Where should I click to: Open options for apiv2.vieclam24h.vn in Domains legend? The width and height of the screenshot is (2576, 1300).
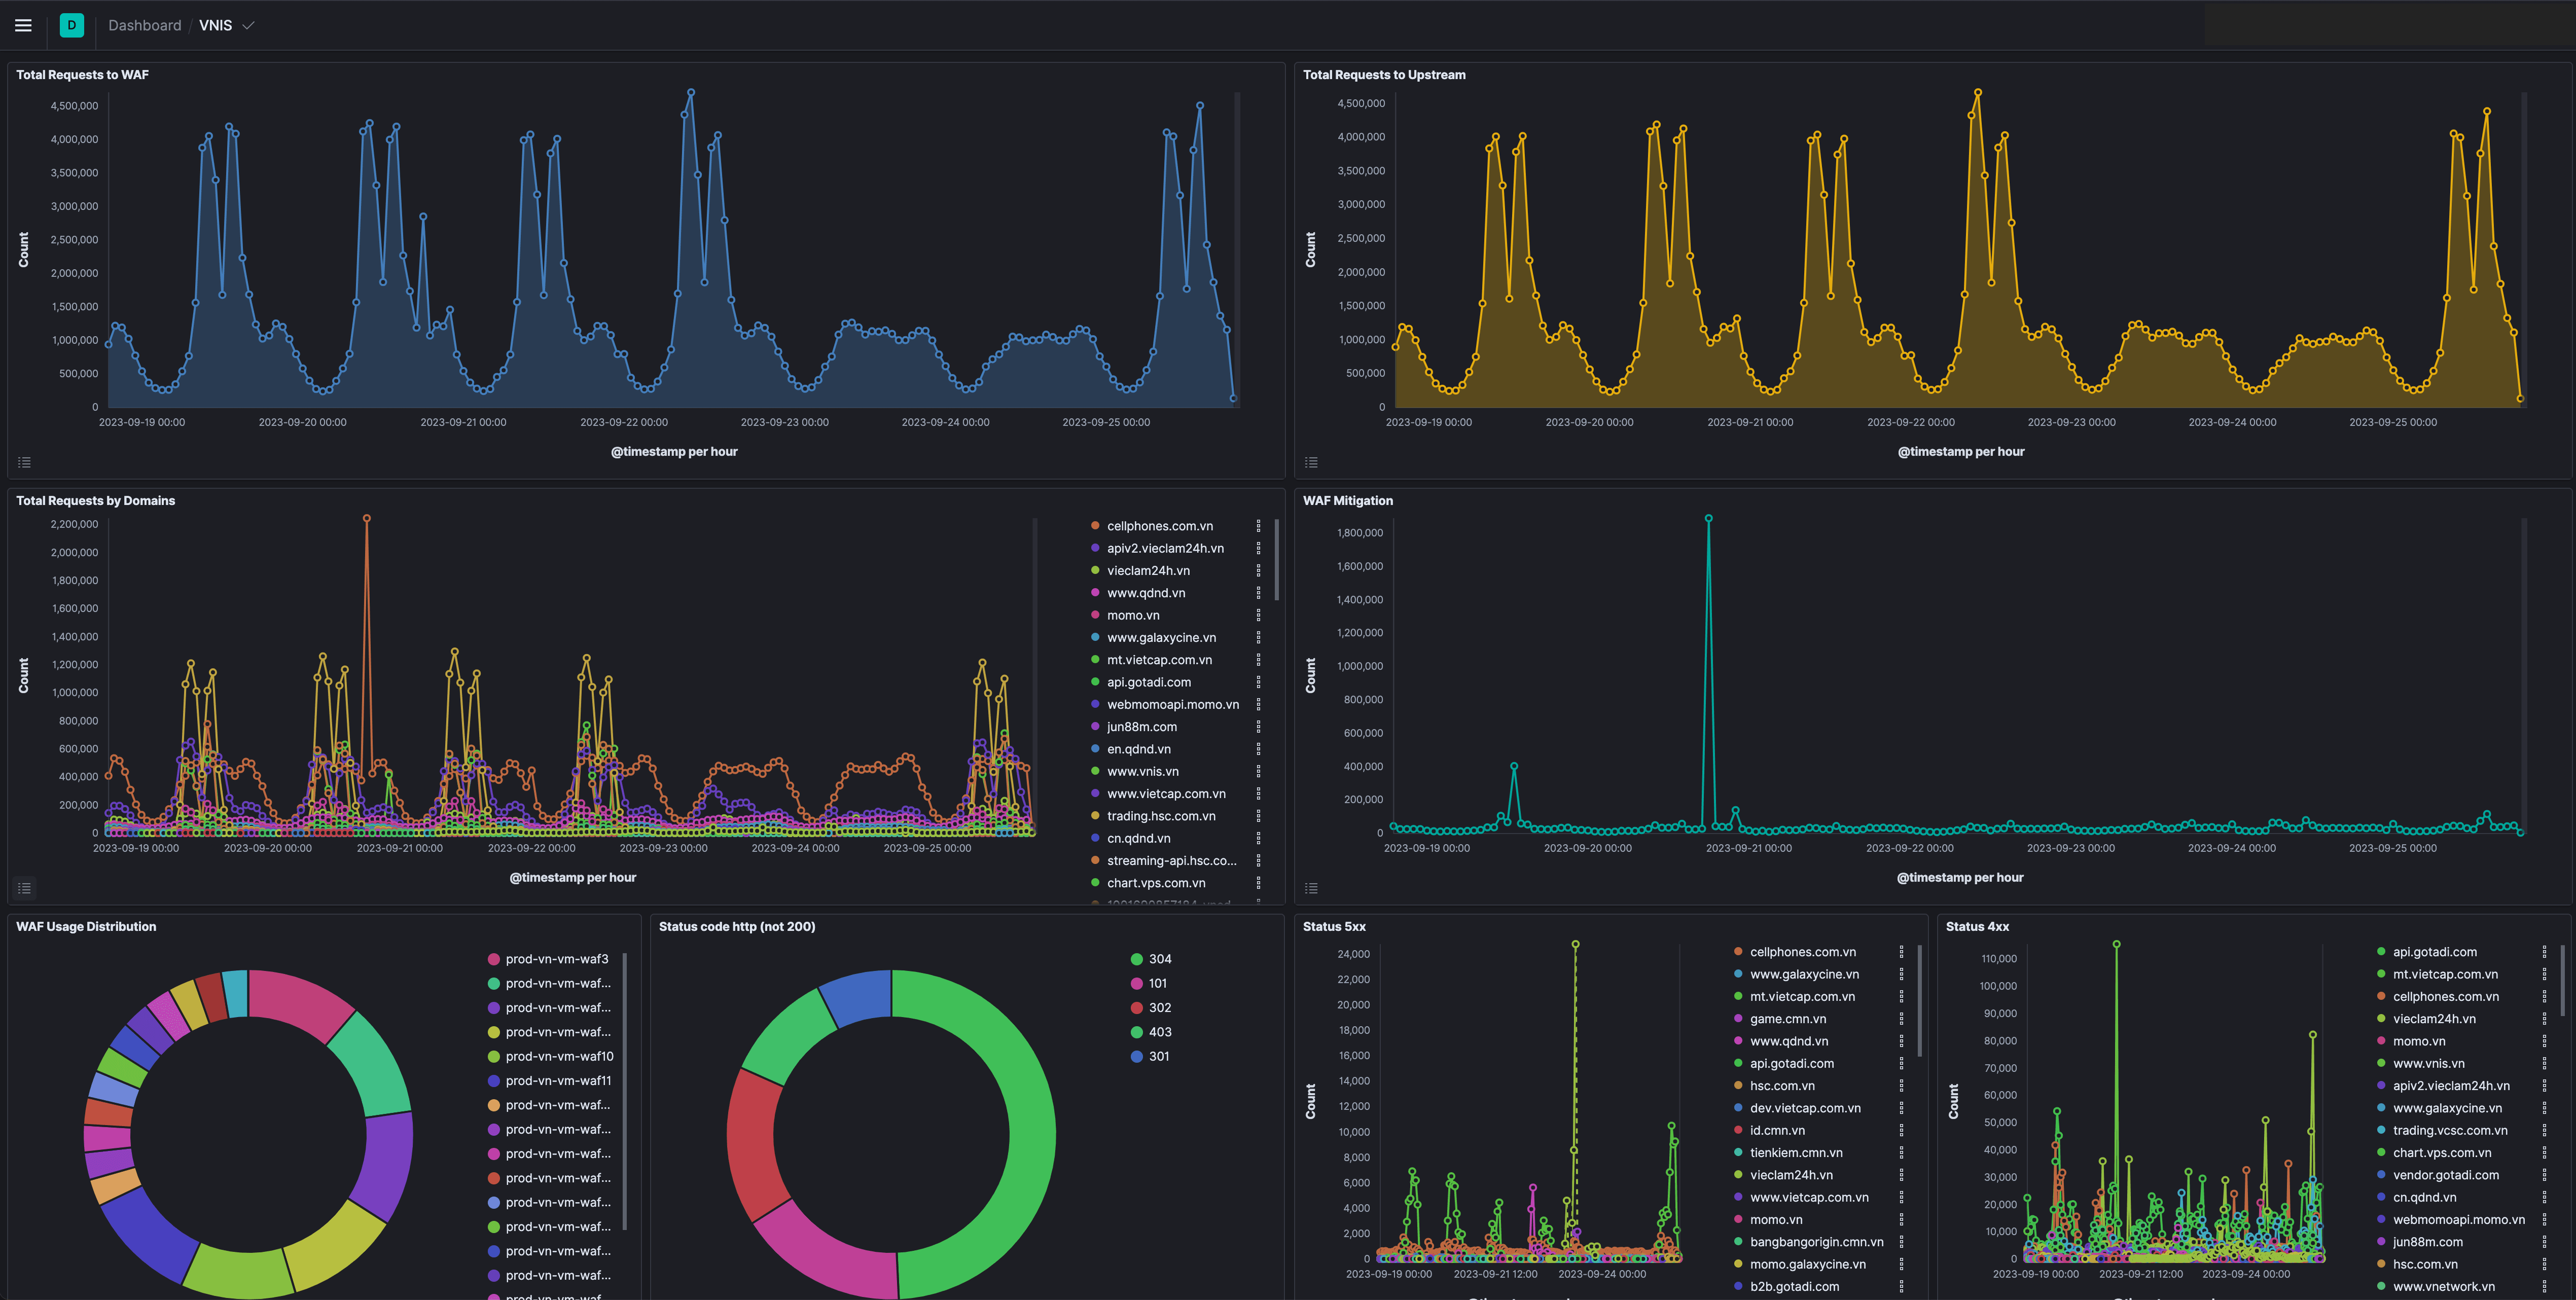[1258, 548]
